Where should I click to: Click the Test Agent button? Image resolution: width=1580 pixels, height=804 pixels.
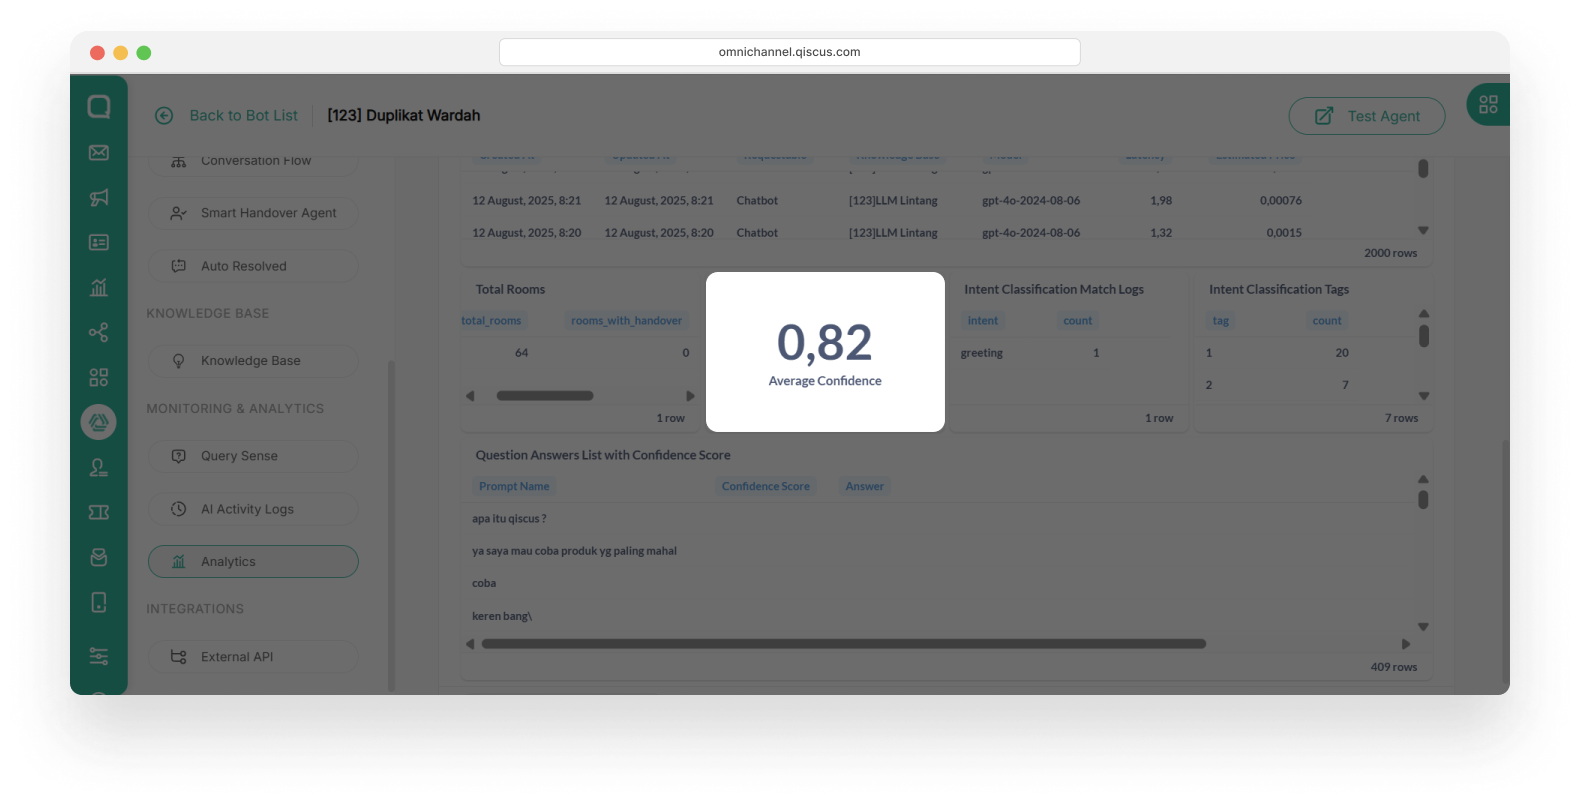[1366, 116]
